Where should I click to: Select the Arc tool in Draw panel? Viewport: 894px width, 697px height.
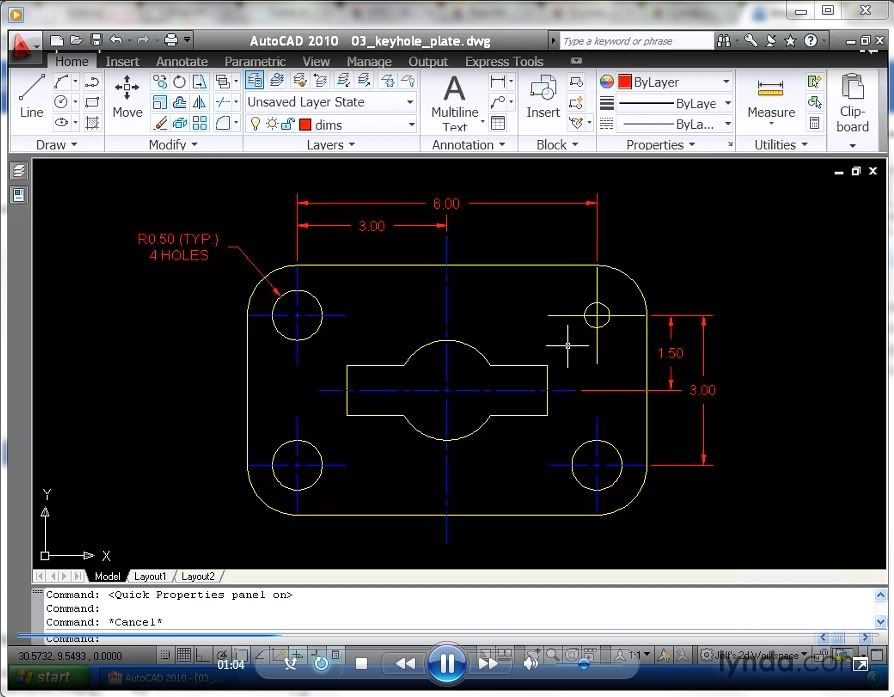click(62, 82)
